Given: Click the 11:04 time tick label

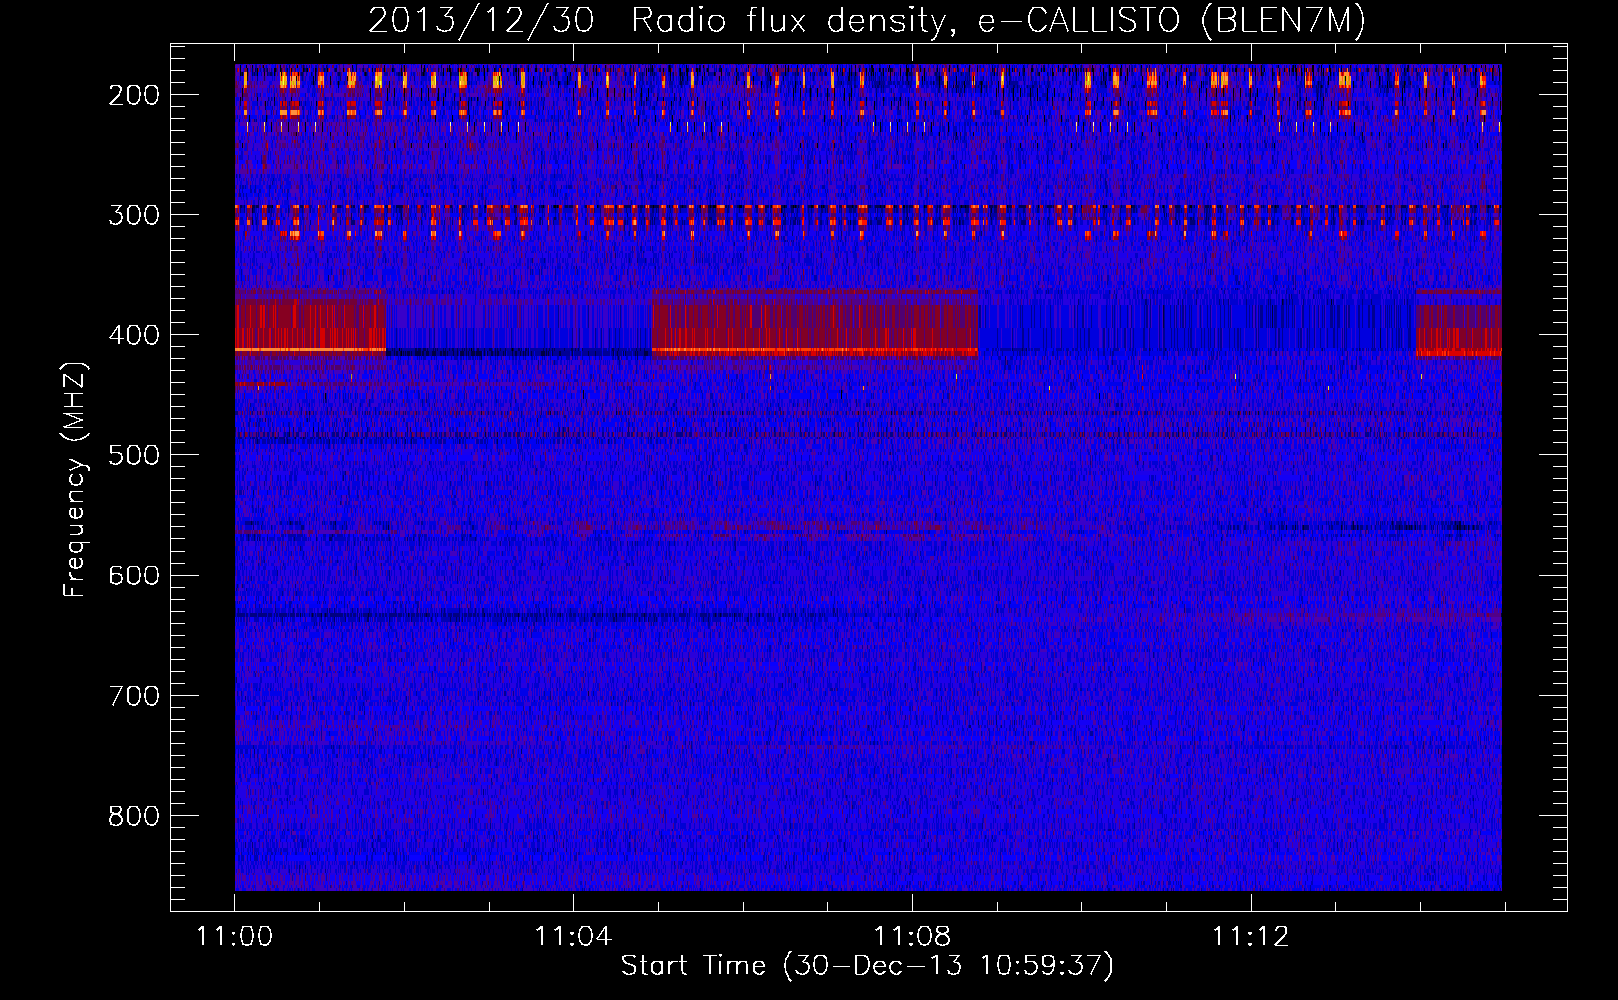Looking at the screenshot, I should 573,937.
